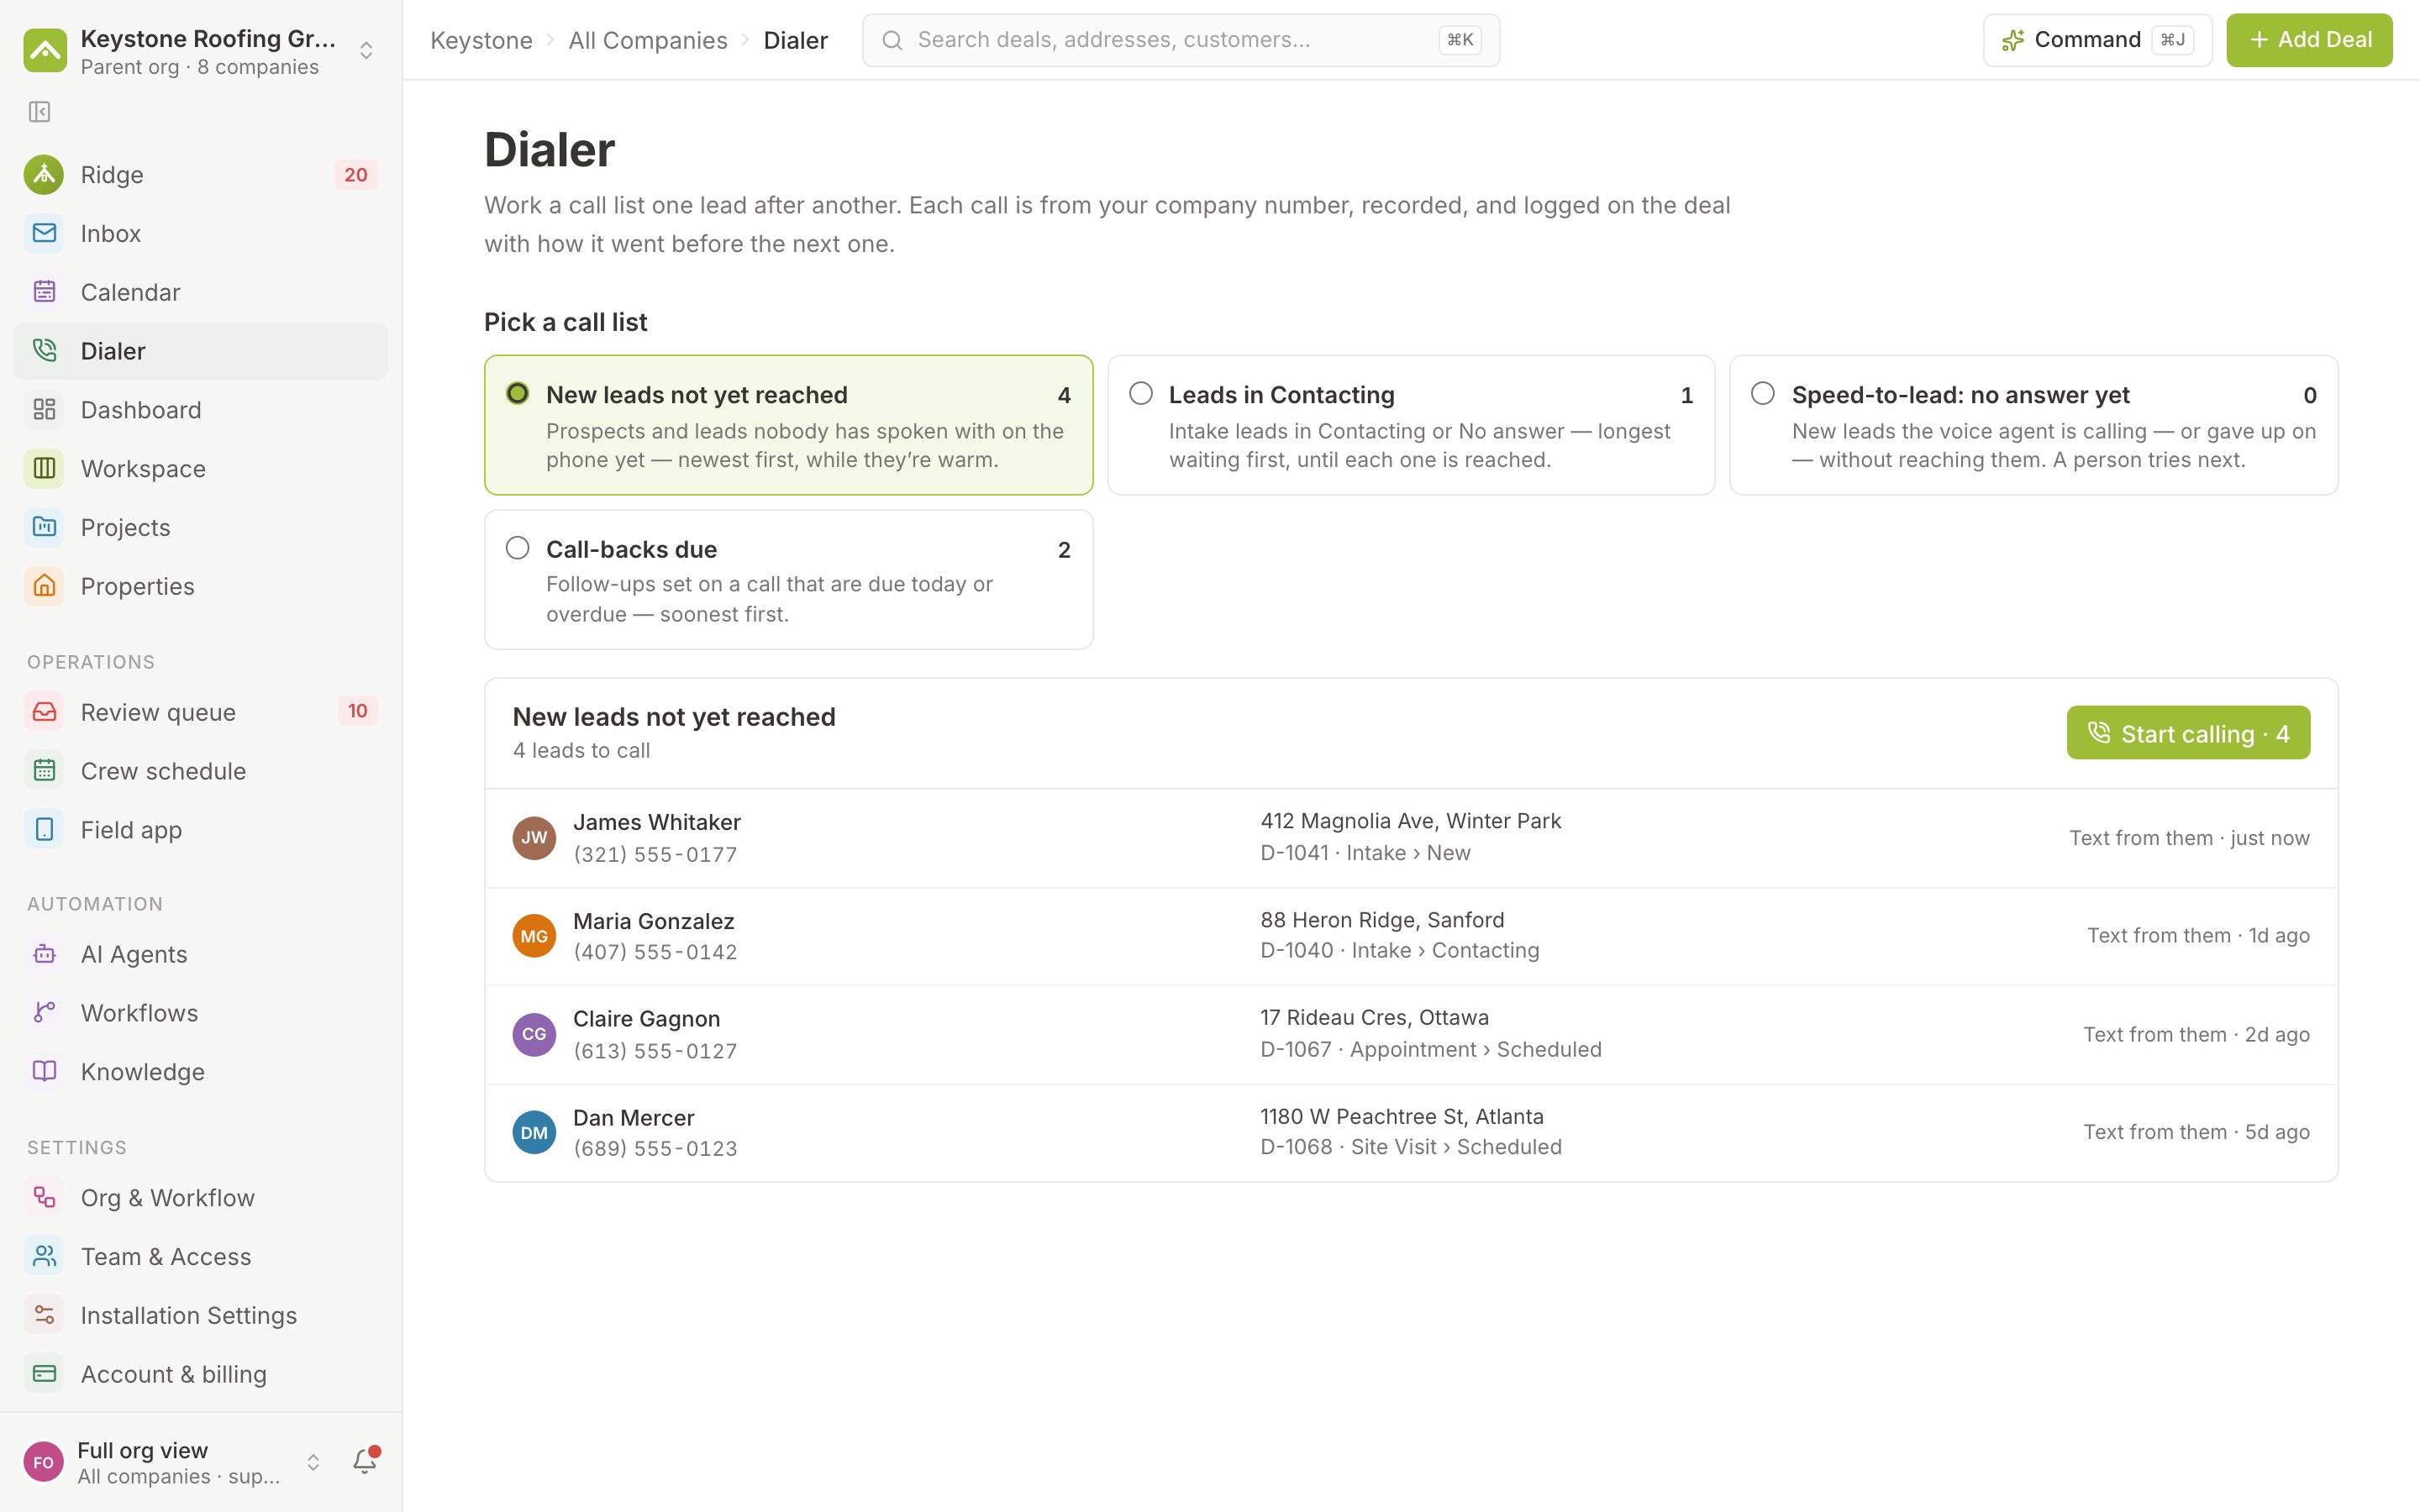
Task: Click the Dialer phone icon
Action: click(x=44, y=350)
